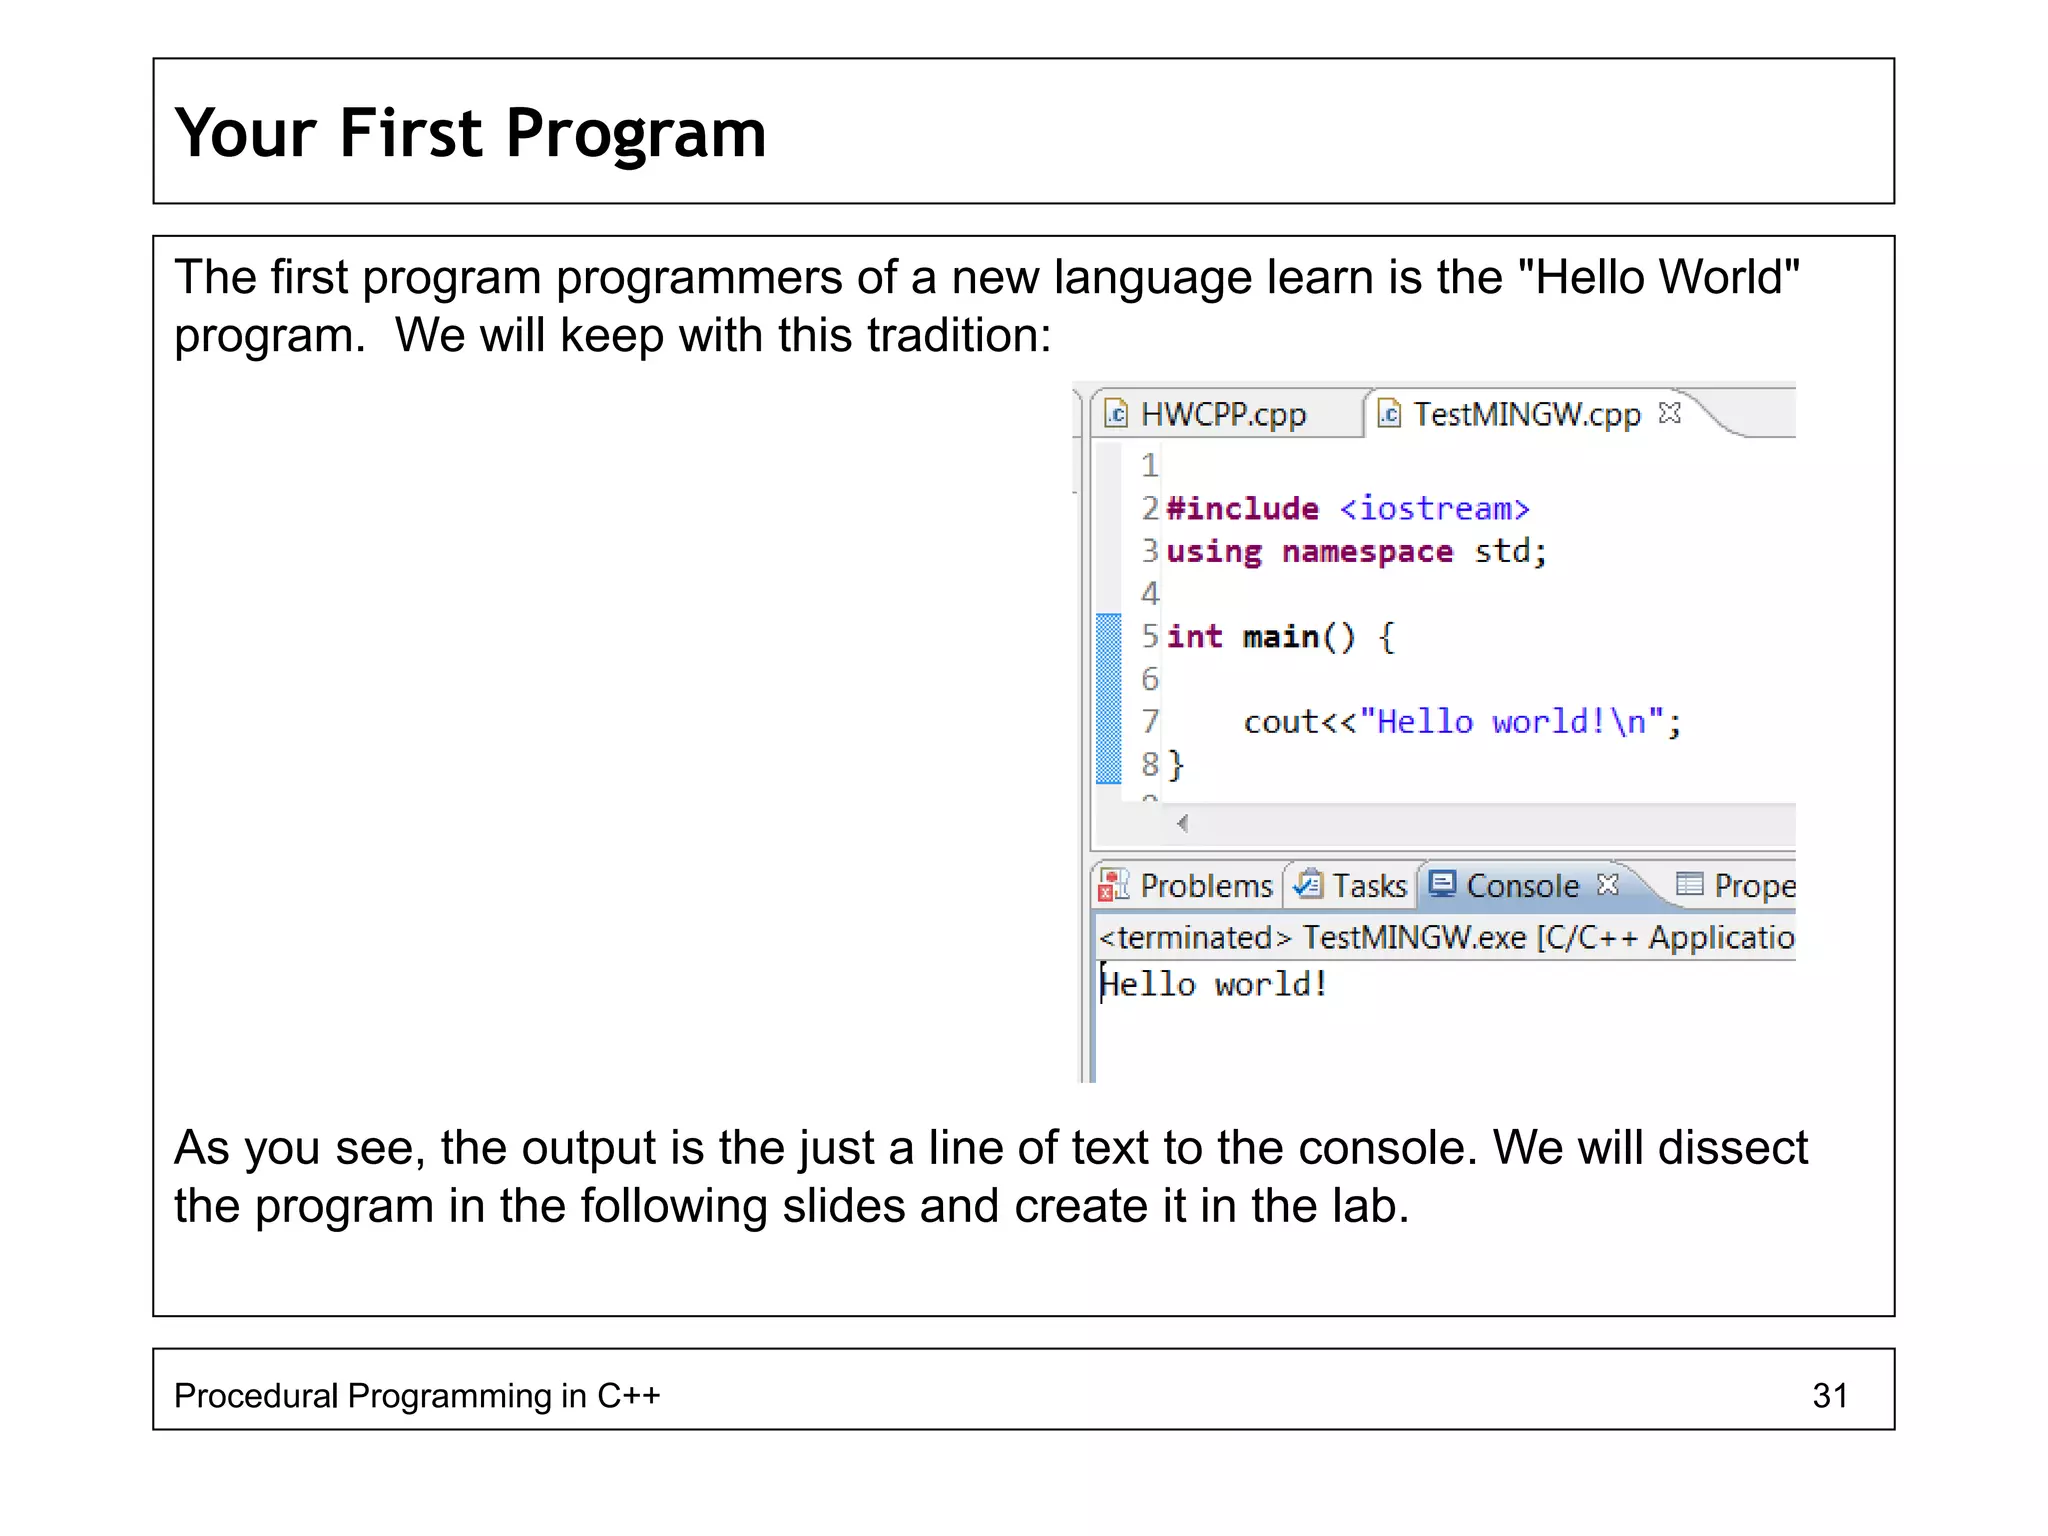Click the Console tab monitor icon
This screenshot has height=1536, width=2048.
[x=1442, y=884]
